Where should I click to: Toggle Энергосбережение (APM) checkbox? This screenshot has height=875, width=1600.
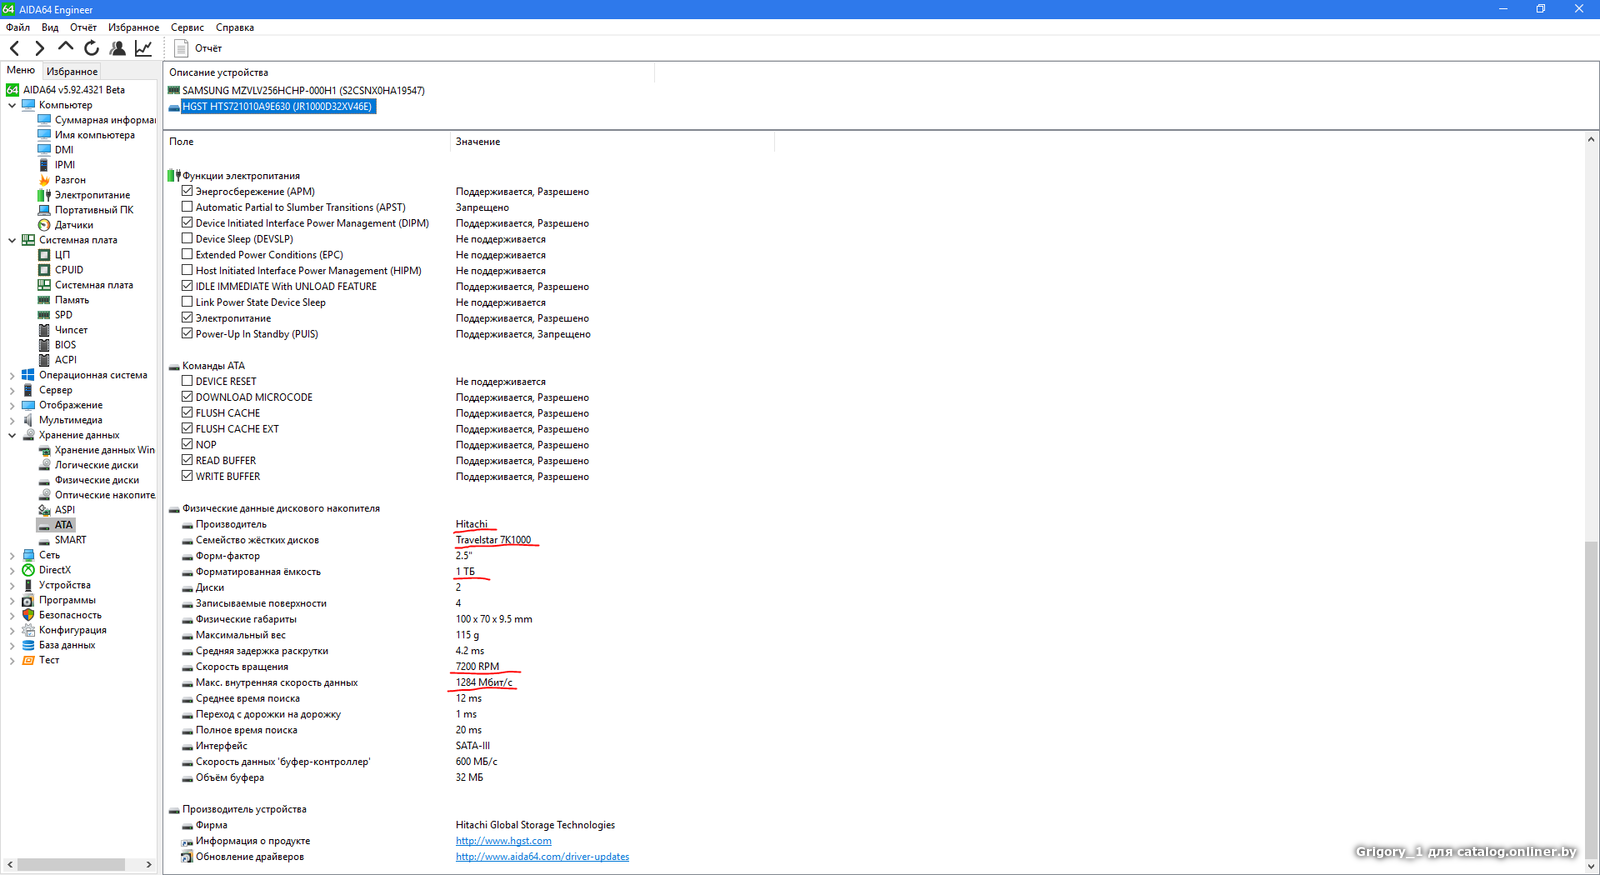click(x=187, y=191)
